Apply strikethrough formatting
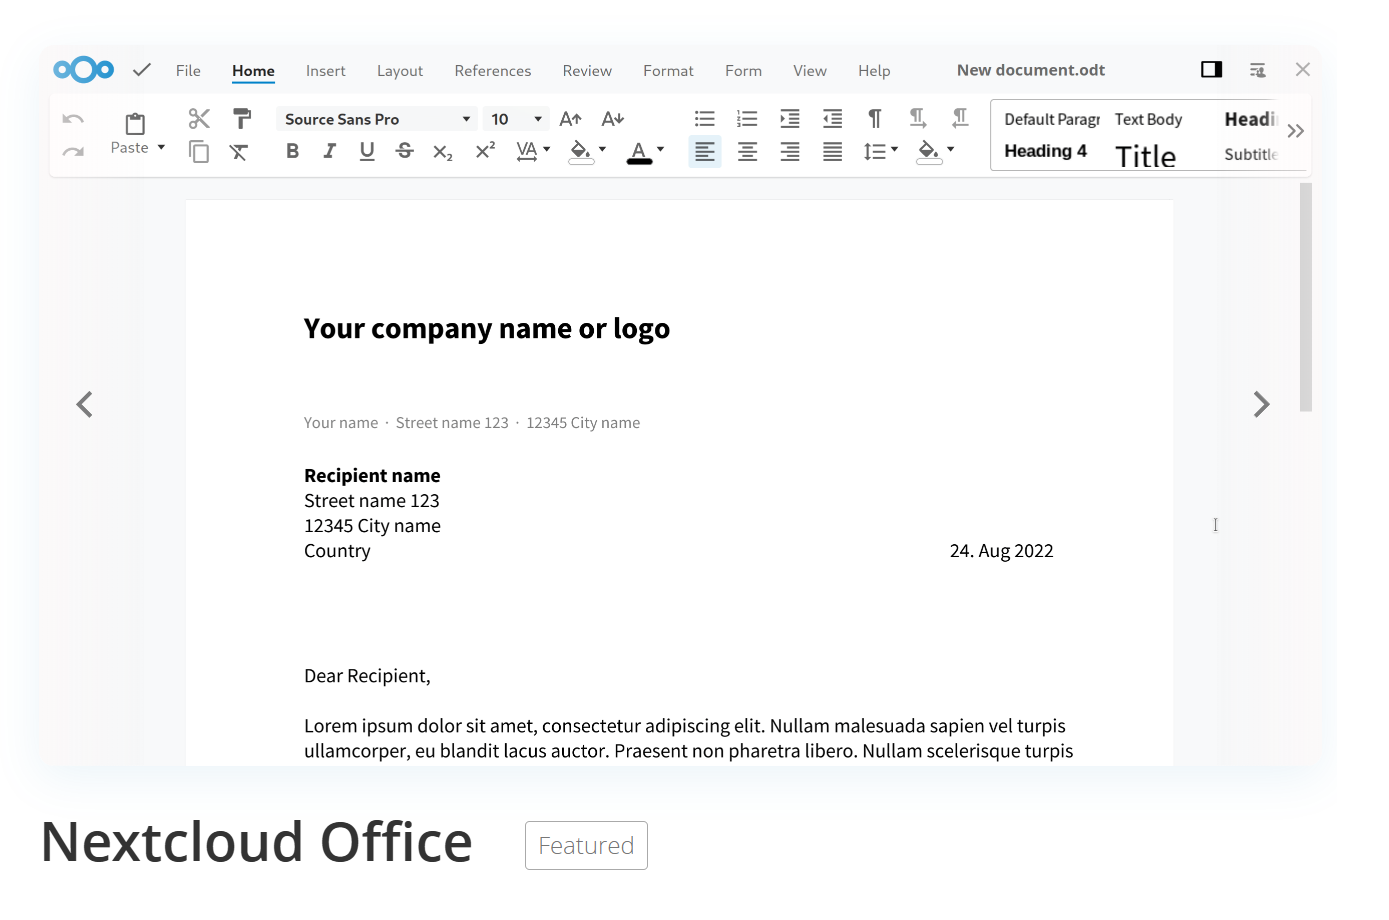Screen dimensions: 1389x920 [x=404, y=151]
